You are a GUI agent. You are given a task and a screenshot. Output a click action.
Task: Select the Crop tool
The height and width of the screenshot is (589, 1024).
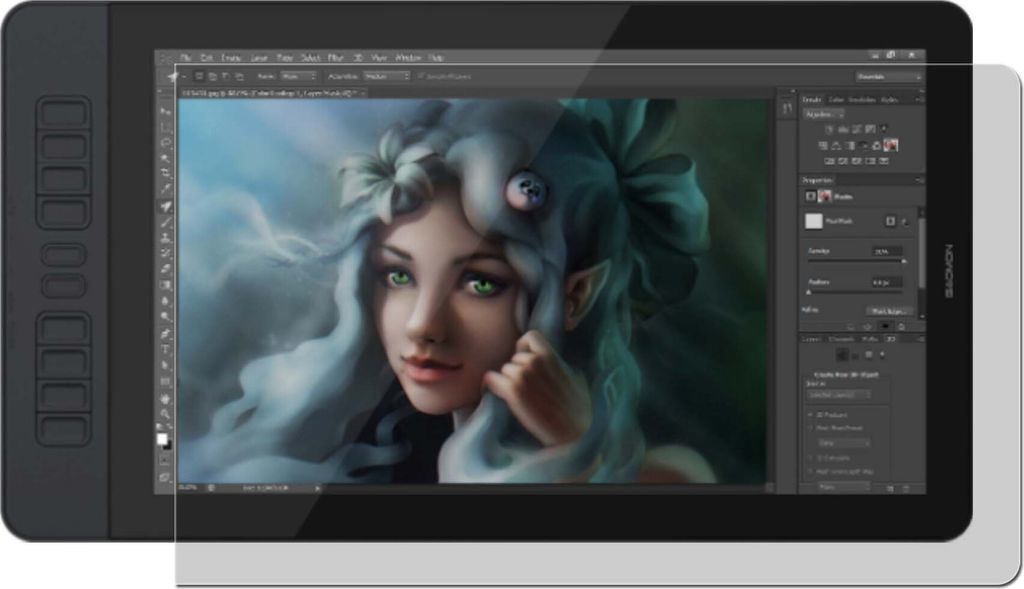[x=166, y=174]
